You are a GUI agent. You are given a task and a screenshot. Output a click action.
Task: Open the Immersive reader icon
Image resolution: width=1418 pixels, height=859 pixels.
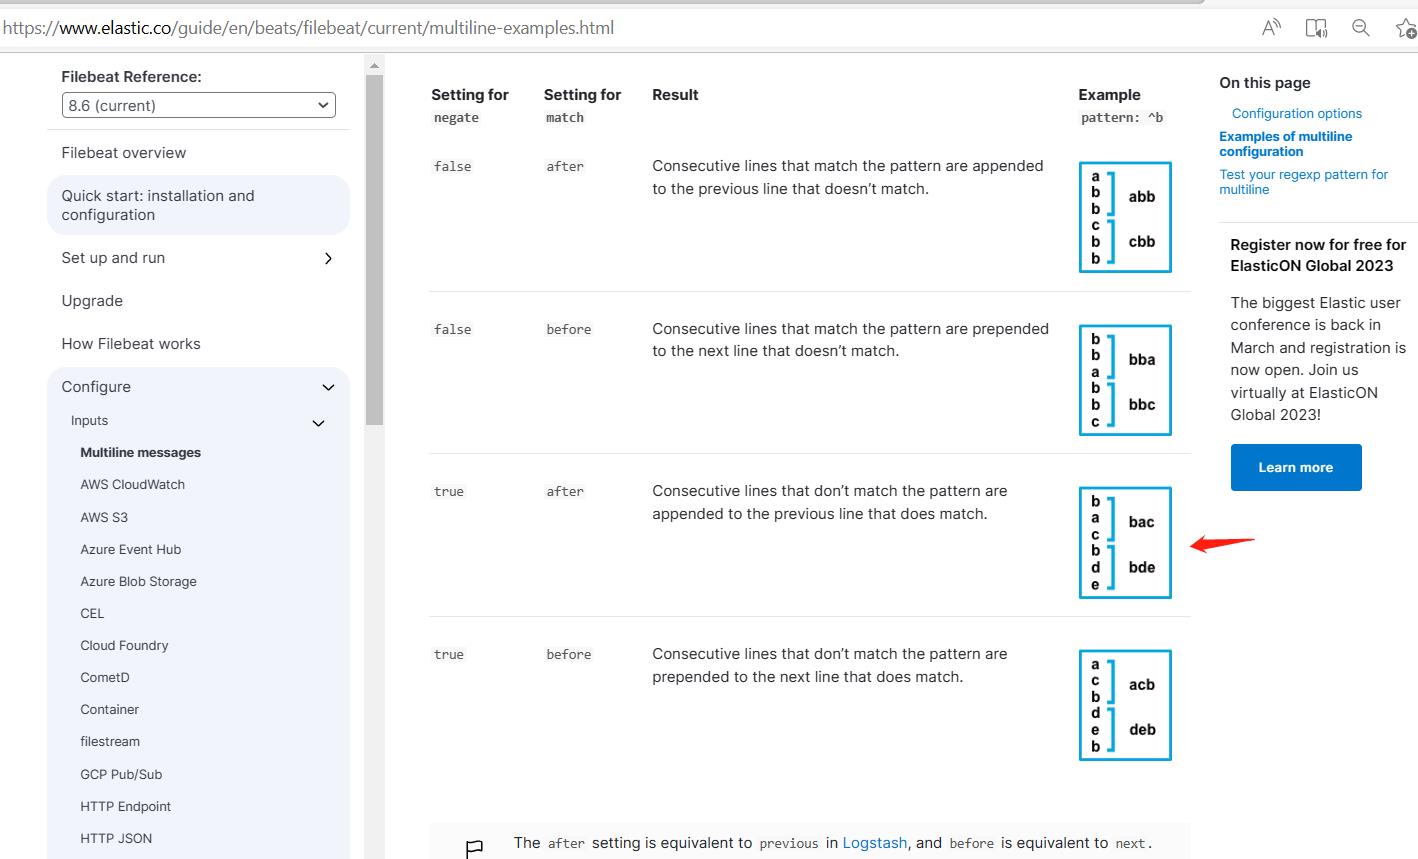1316,28
